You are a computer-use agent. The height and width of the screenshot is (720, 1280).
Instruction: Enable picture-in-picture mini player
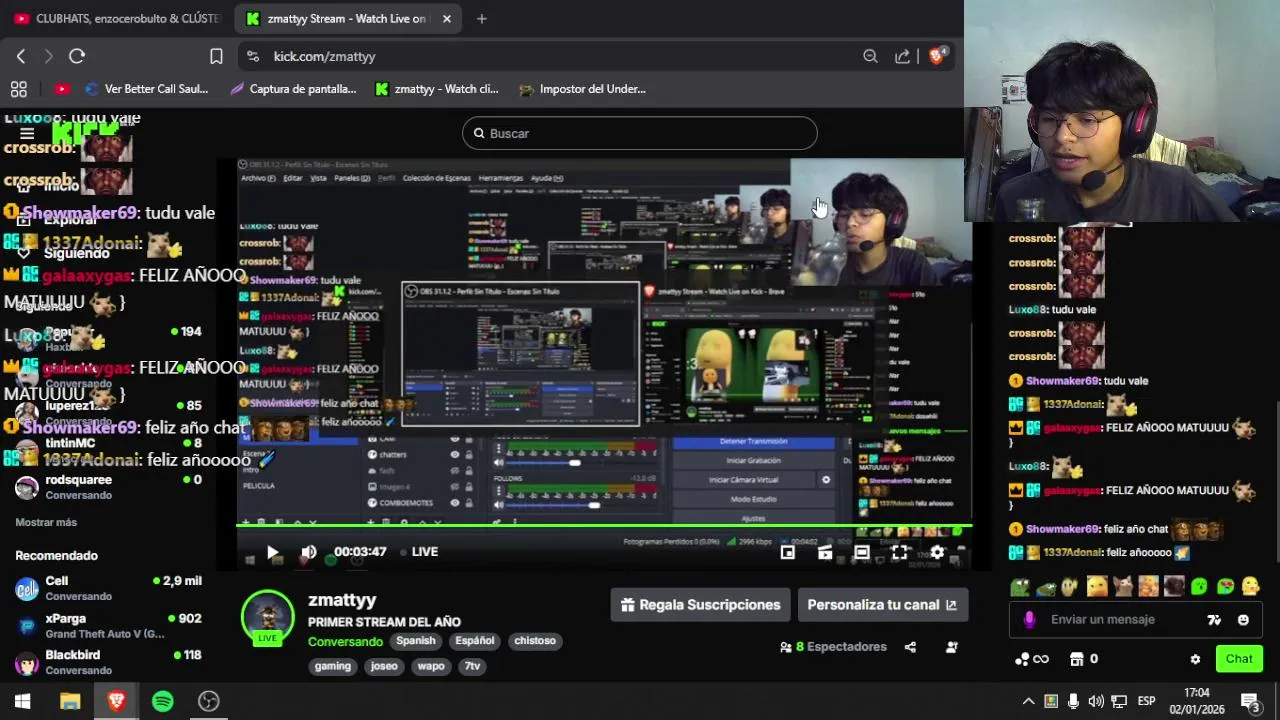788,552
